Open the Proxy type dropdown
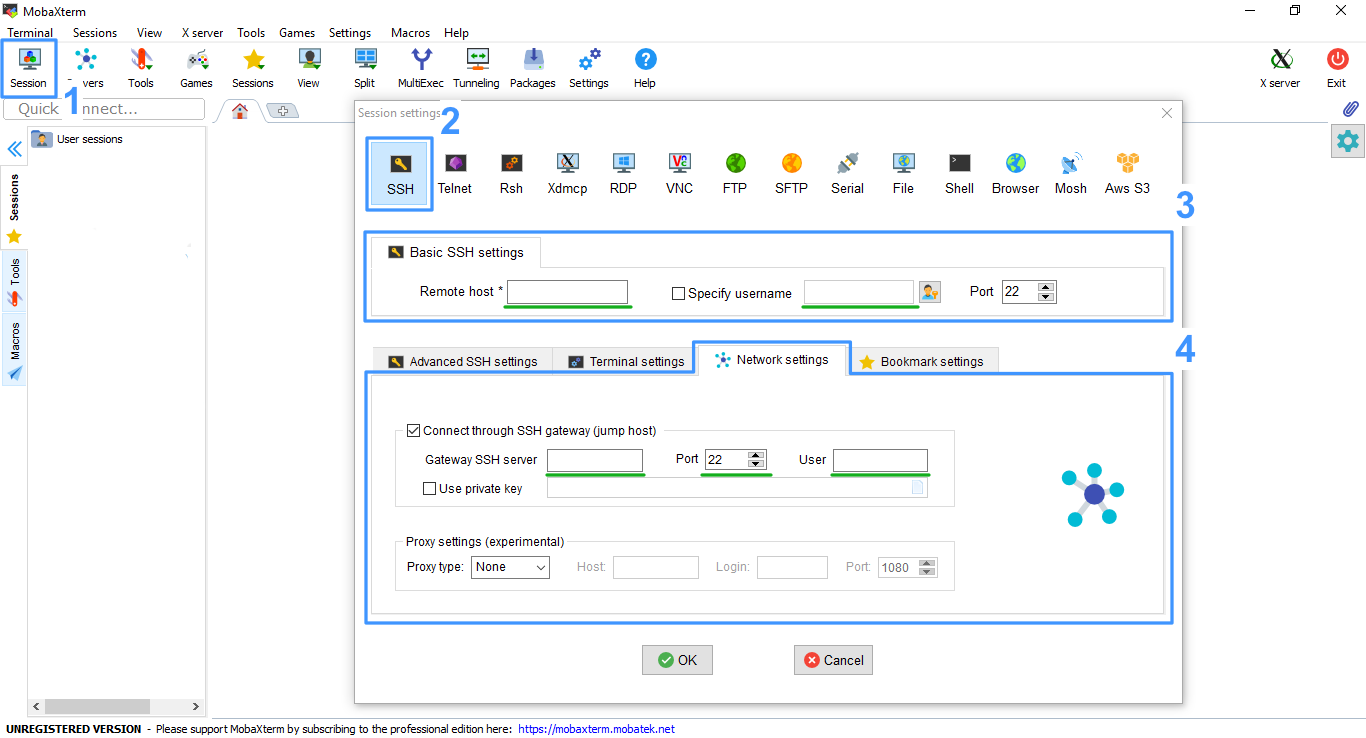 coord(511,567)
